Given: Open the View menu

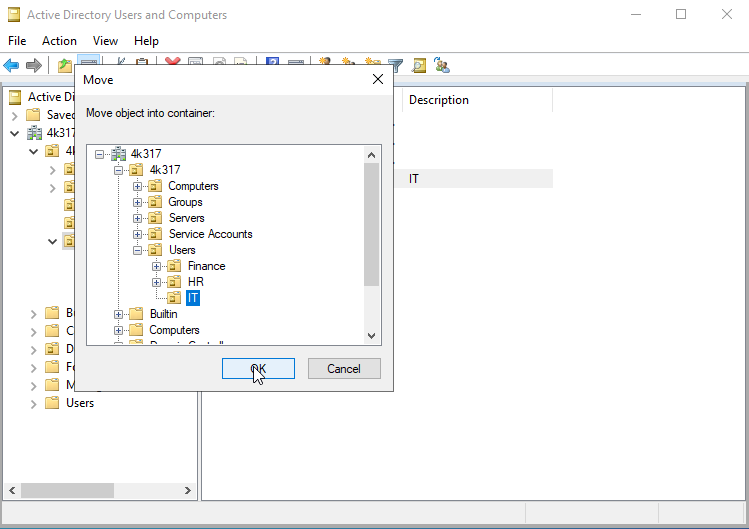Looking at the screenshot, I should (x=105, y=41).
